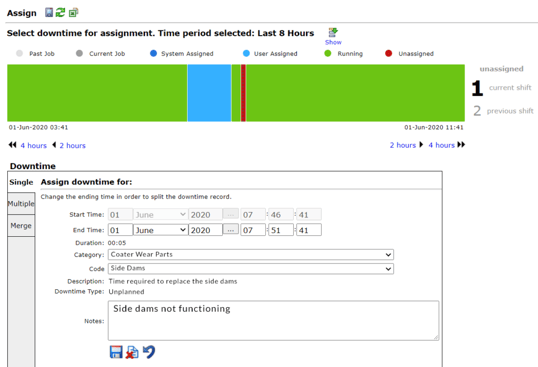The height and width of the screenshot is (367, 538).
Task: Open calendar picker for End Time date
Action: pos(231,230)
